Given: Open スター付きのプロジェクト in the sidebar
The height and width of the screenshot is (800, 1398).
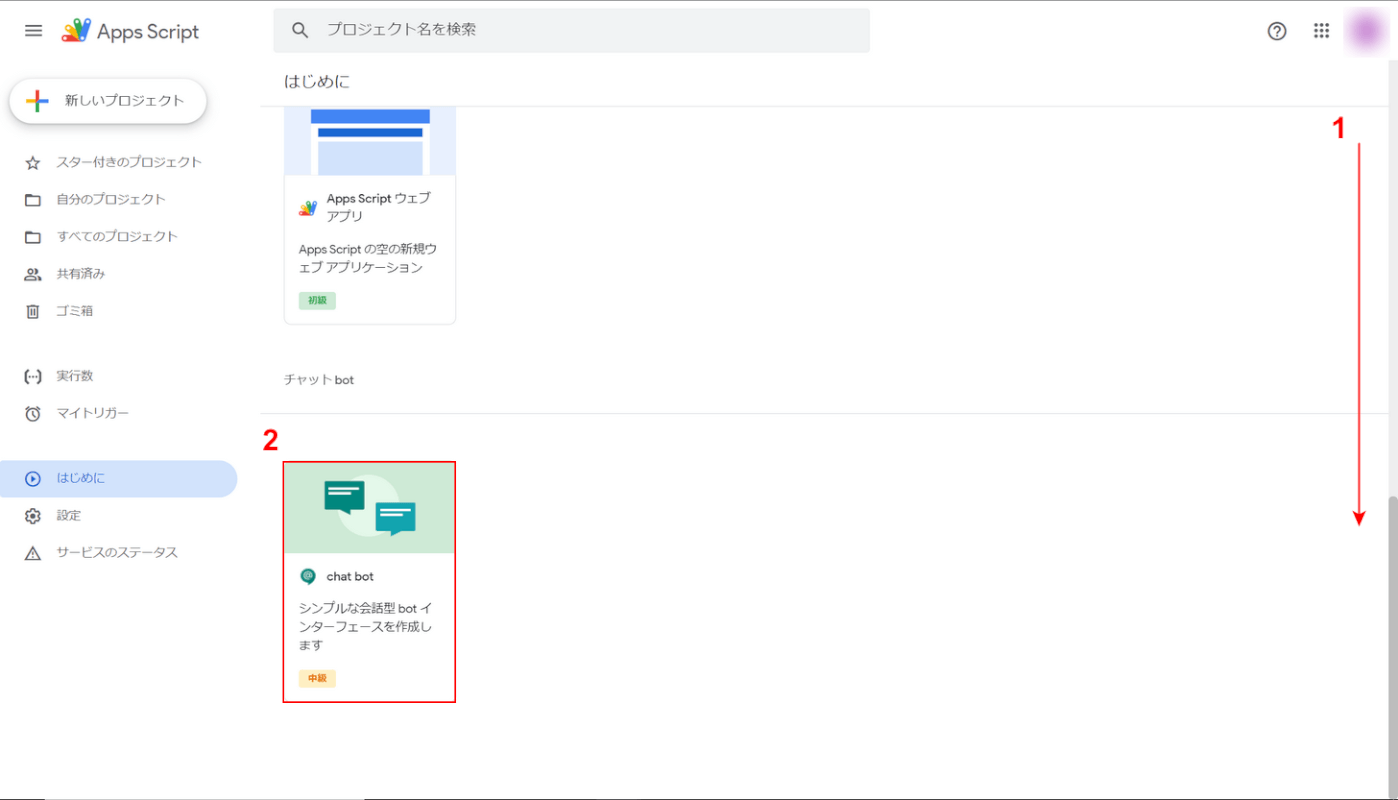Looking at the screenshot, I should tap(129, 162).
